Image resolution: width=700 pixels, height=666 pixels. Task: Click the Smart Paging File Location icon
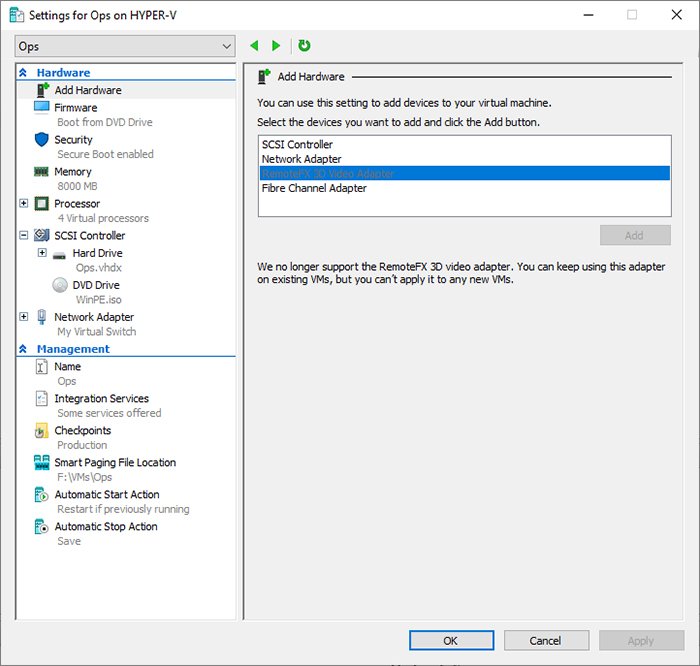pyautogui.click(x=41, y=463)
